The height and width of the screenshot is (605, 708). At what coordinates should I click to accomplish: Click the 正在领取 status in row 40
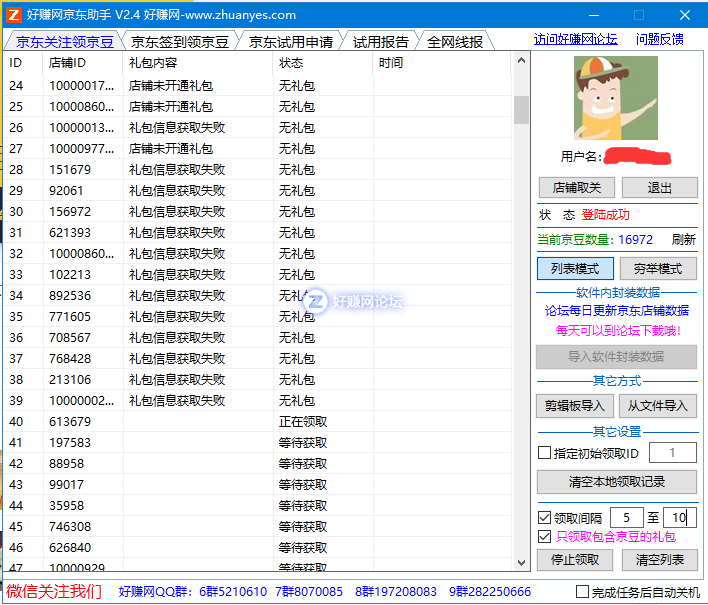pyautogui.click(x=303, y=422)
